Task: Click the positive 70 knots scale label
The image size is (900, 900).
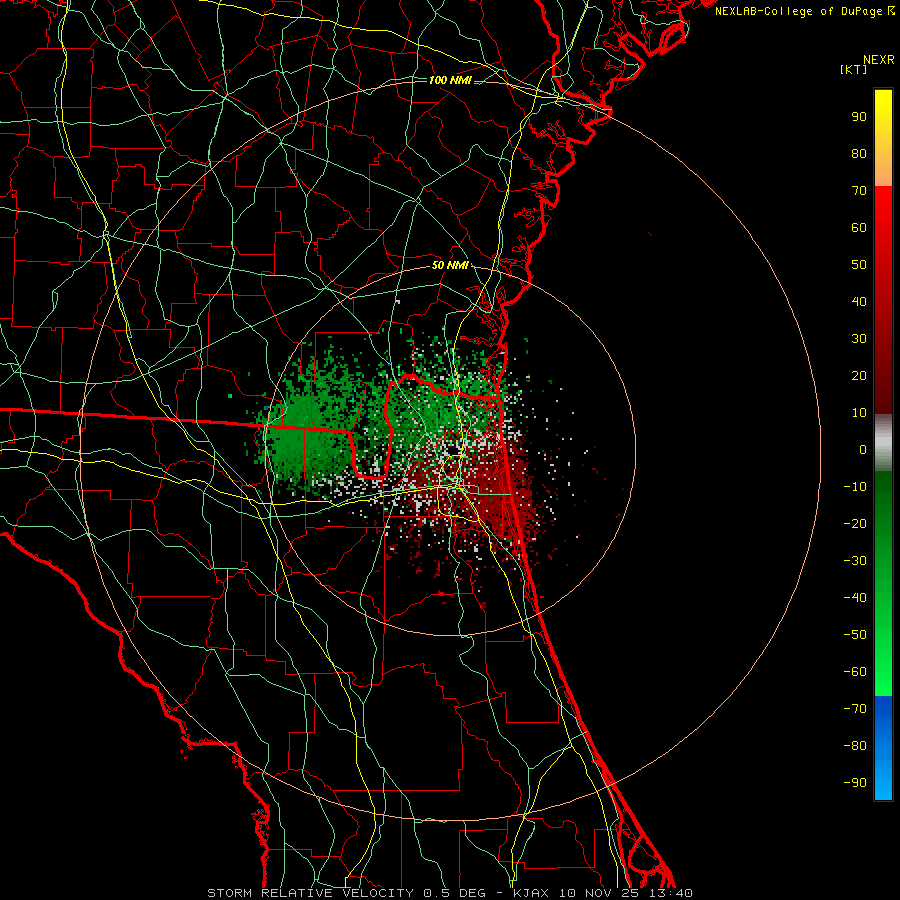Action: tap(859, 191)
